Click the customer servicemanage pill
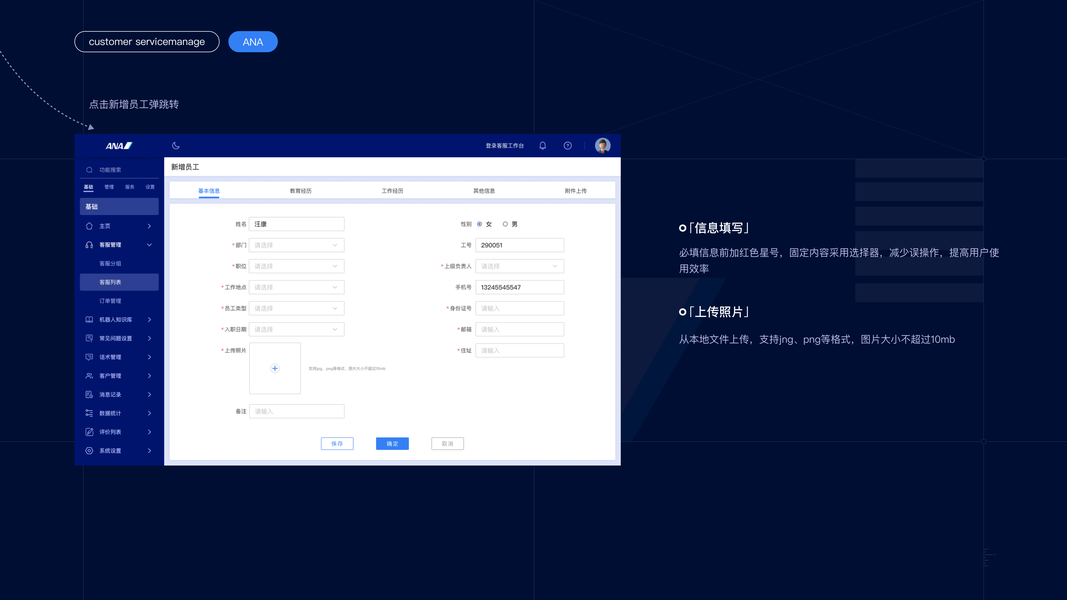 pyautogui.click(x=147, y=41)
